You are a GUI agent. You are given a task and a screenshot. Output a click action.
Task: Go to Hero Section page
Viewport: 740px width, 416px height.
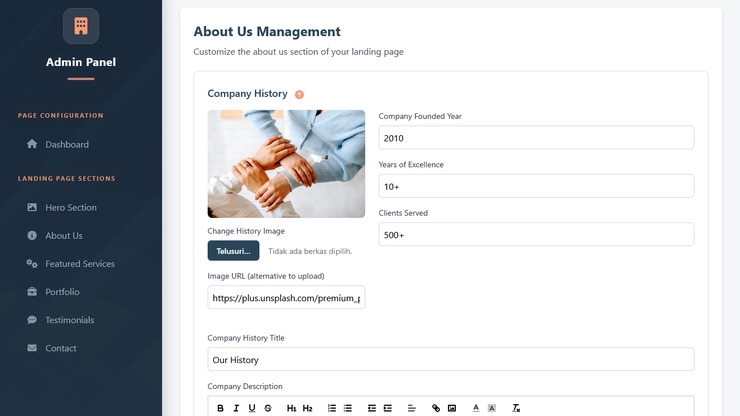coord(71,207)
